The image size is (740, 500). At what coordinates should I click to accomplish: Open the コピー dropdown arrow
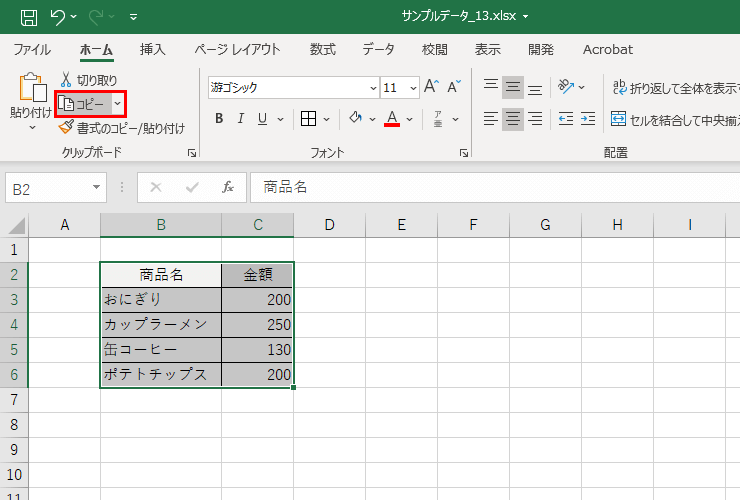coord(118,104)
